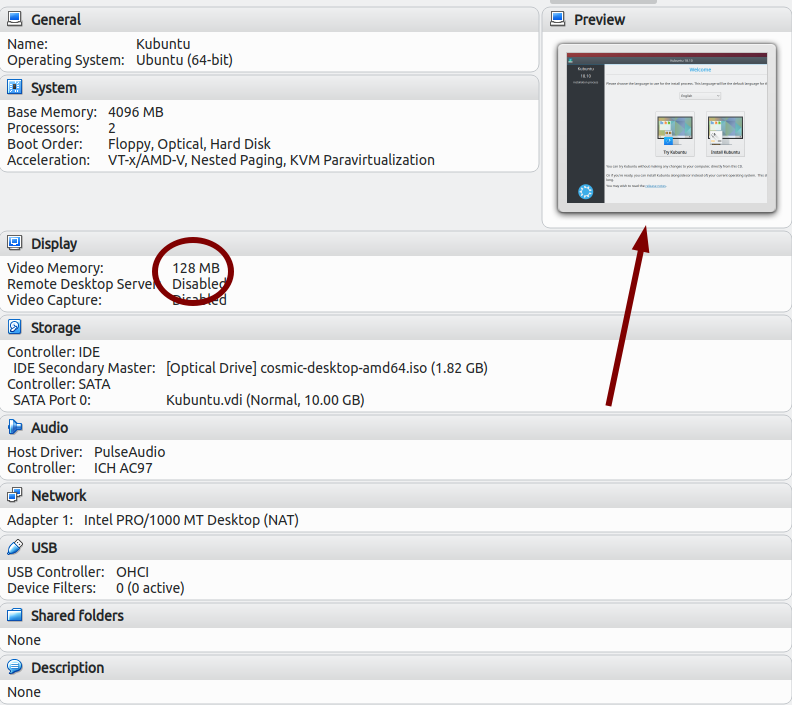Click the USB plug icon
Viewport: 792px width, 705px height.
[x=15, y=548]
